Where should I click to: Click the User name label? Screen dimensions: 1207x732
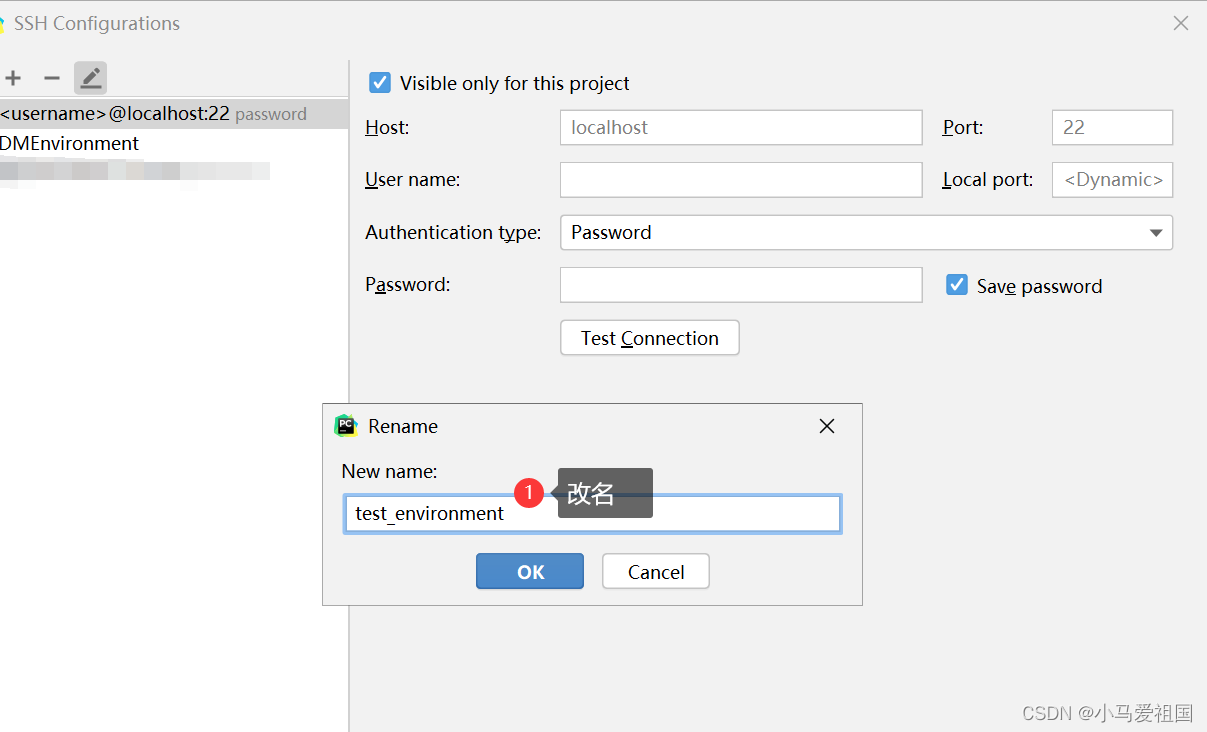pyautogui.click(x=413, y=180)
